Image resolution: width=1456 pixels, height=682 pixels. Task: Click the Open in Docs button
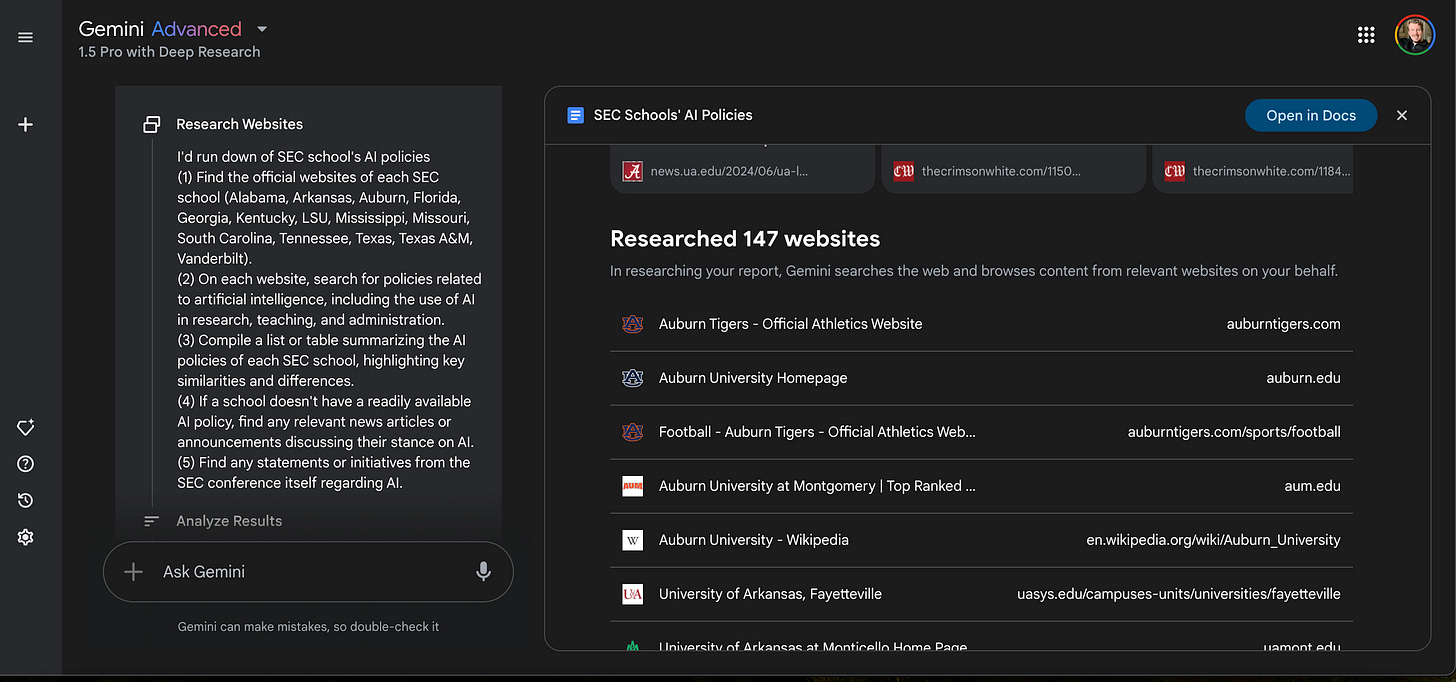pyautogui.click(x=1311, y=115)
